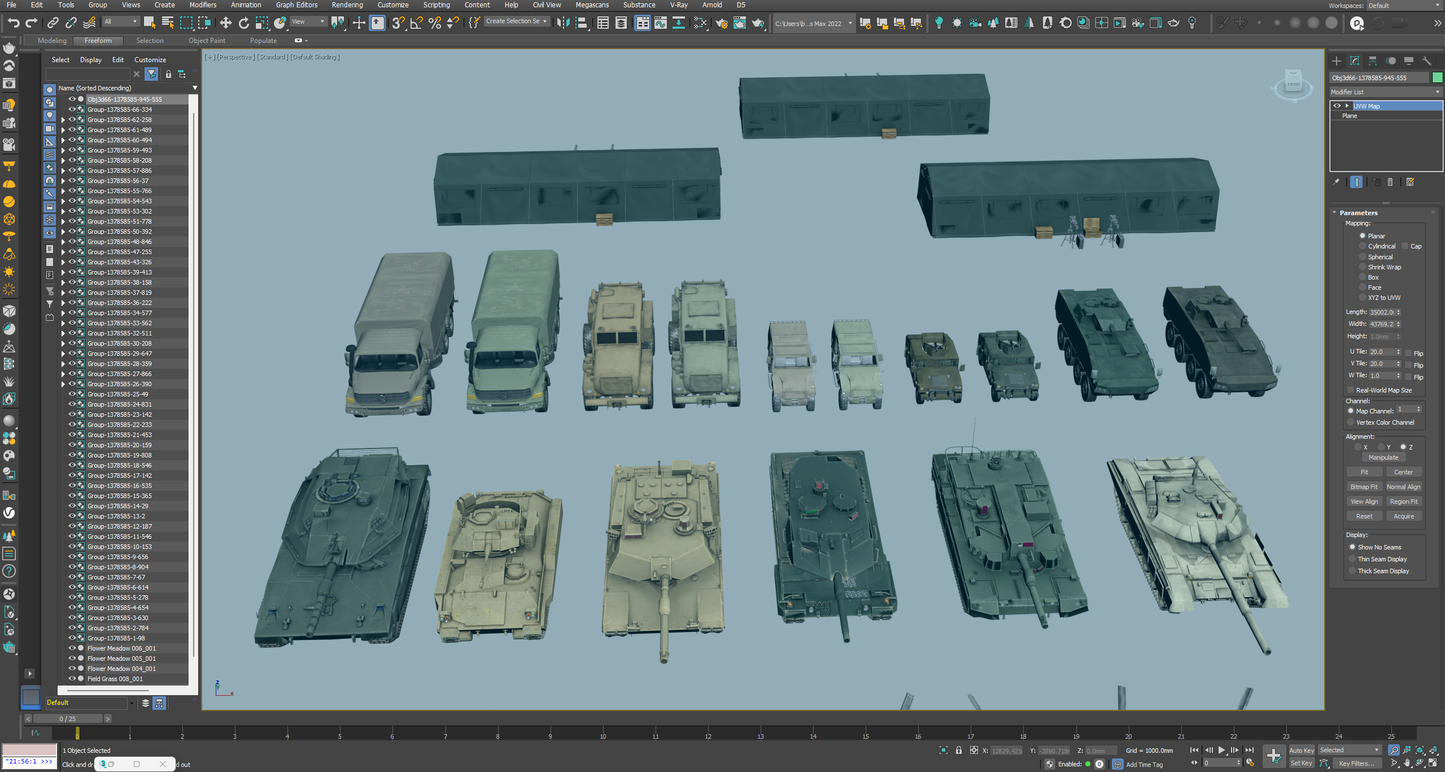
Task: Toggle the Selection Lock padlock icon
Action: pyautogui.click(x=959, y=750)
